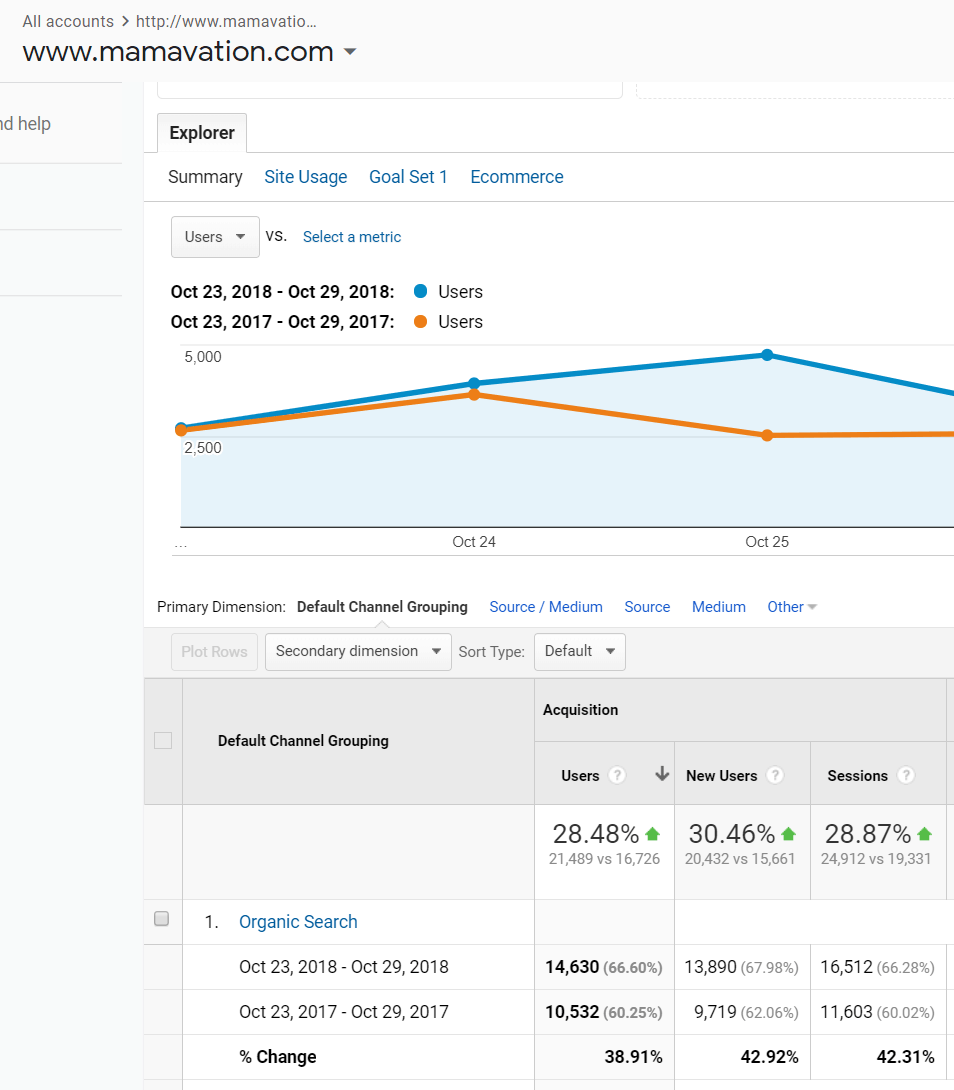Click the Oct 25 data point on blue line

[x=767, y=355]
